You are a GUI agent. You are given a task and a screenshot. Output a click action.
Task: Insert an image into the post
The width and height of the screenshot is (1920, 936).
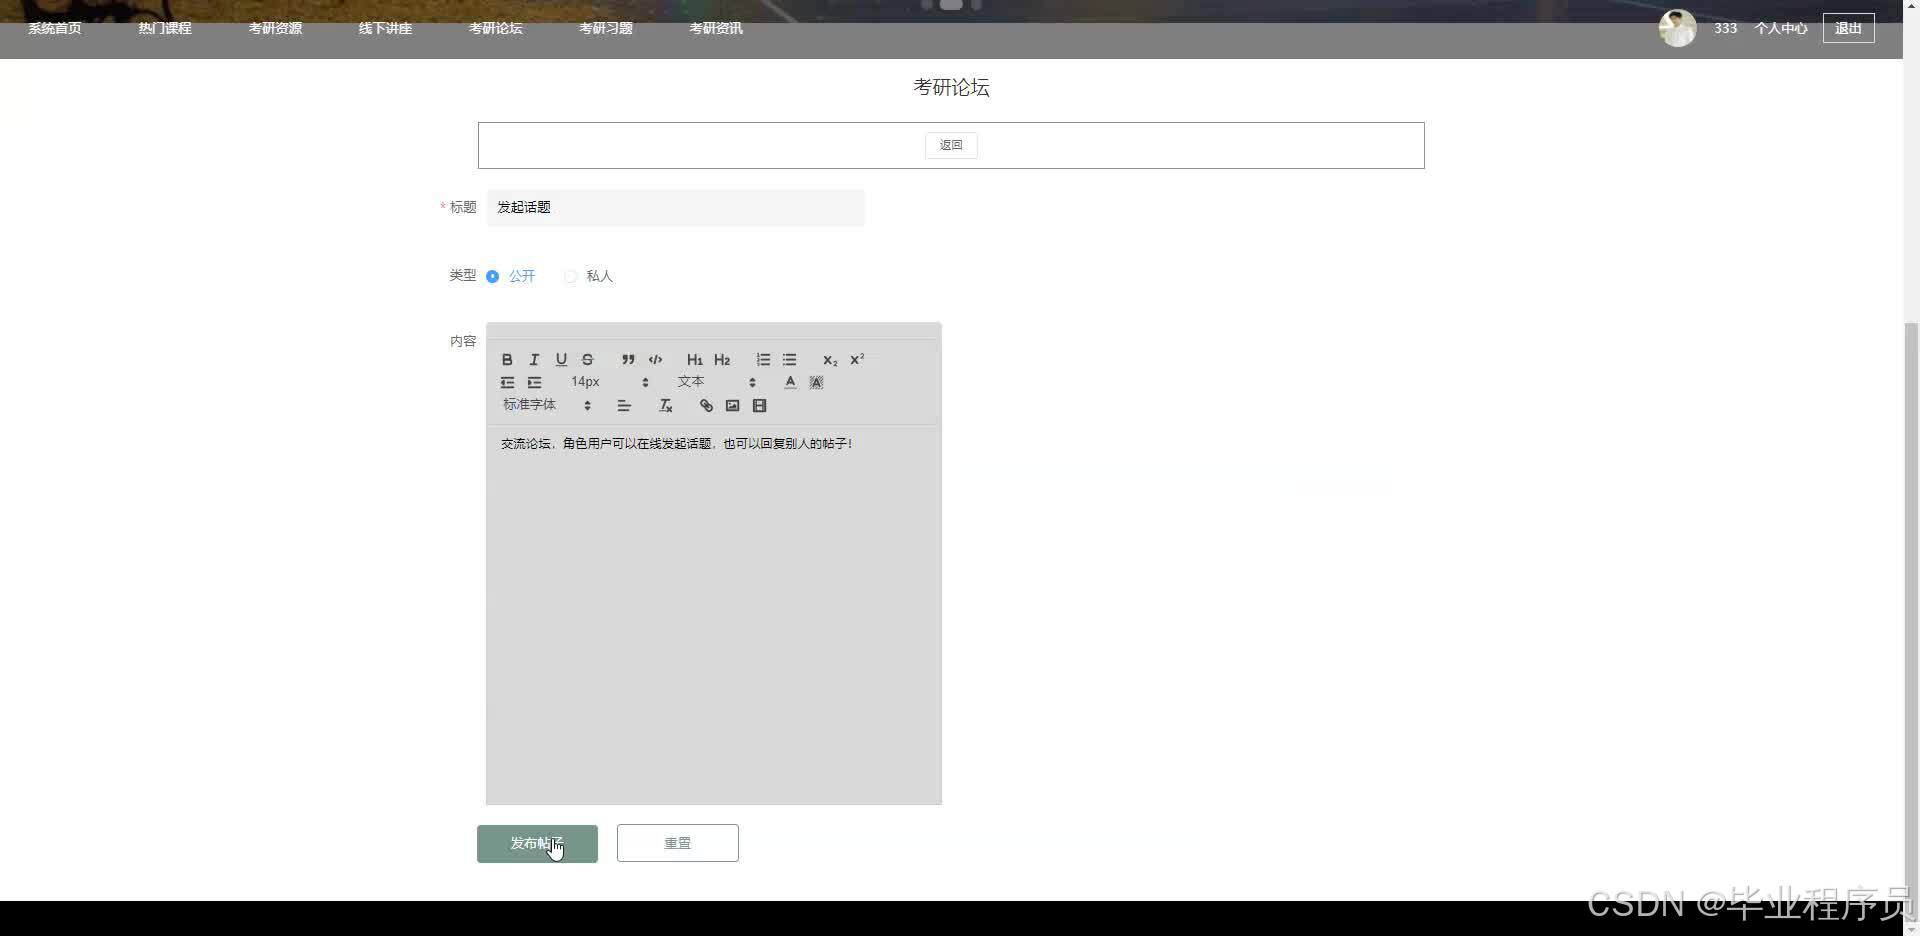[x=732, y=405]
